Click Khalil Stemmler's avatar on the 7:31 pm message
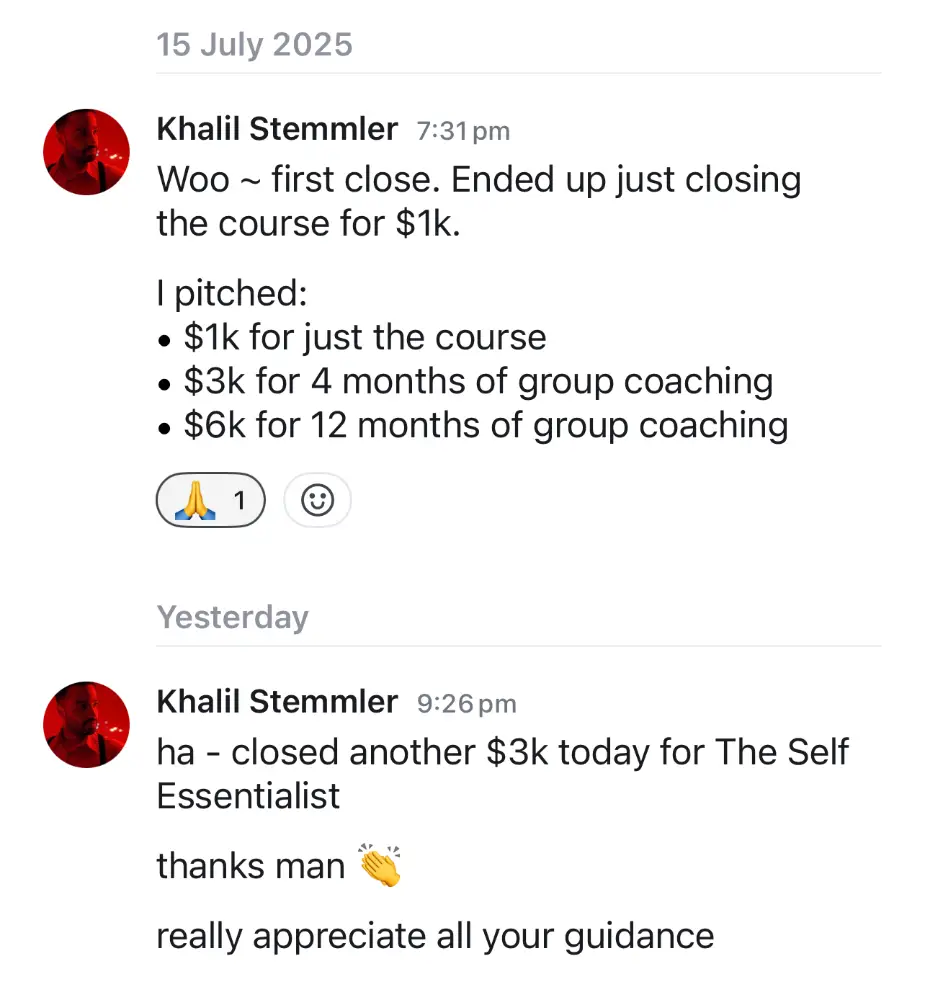Image resolution: width=925 pixels, height=1000 pixels. 87,152
